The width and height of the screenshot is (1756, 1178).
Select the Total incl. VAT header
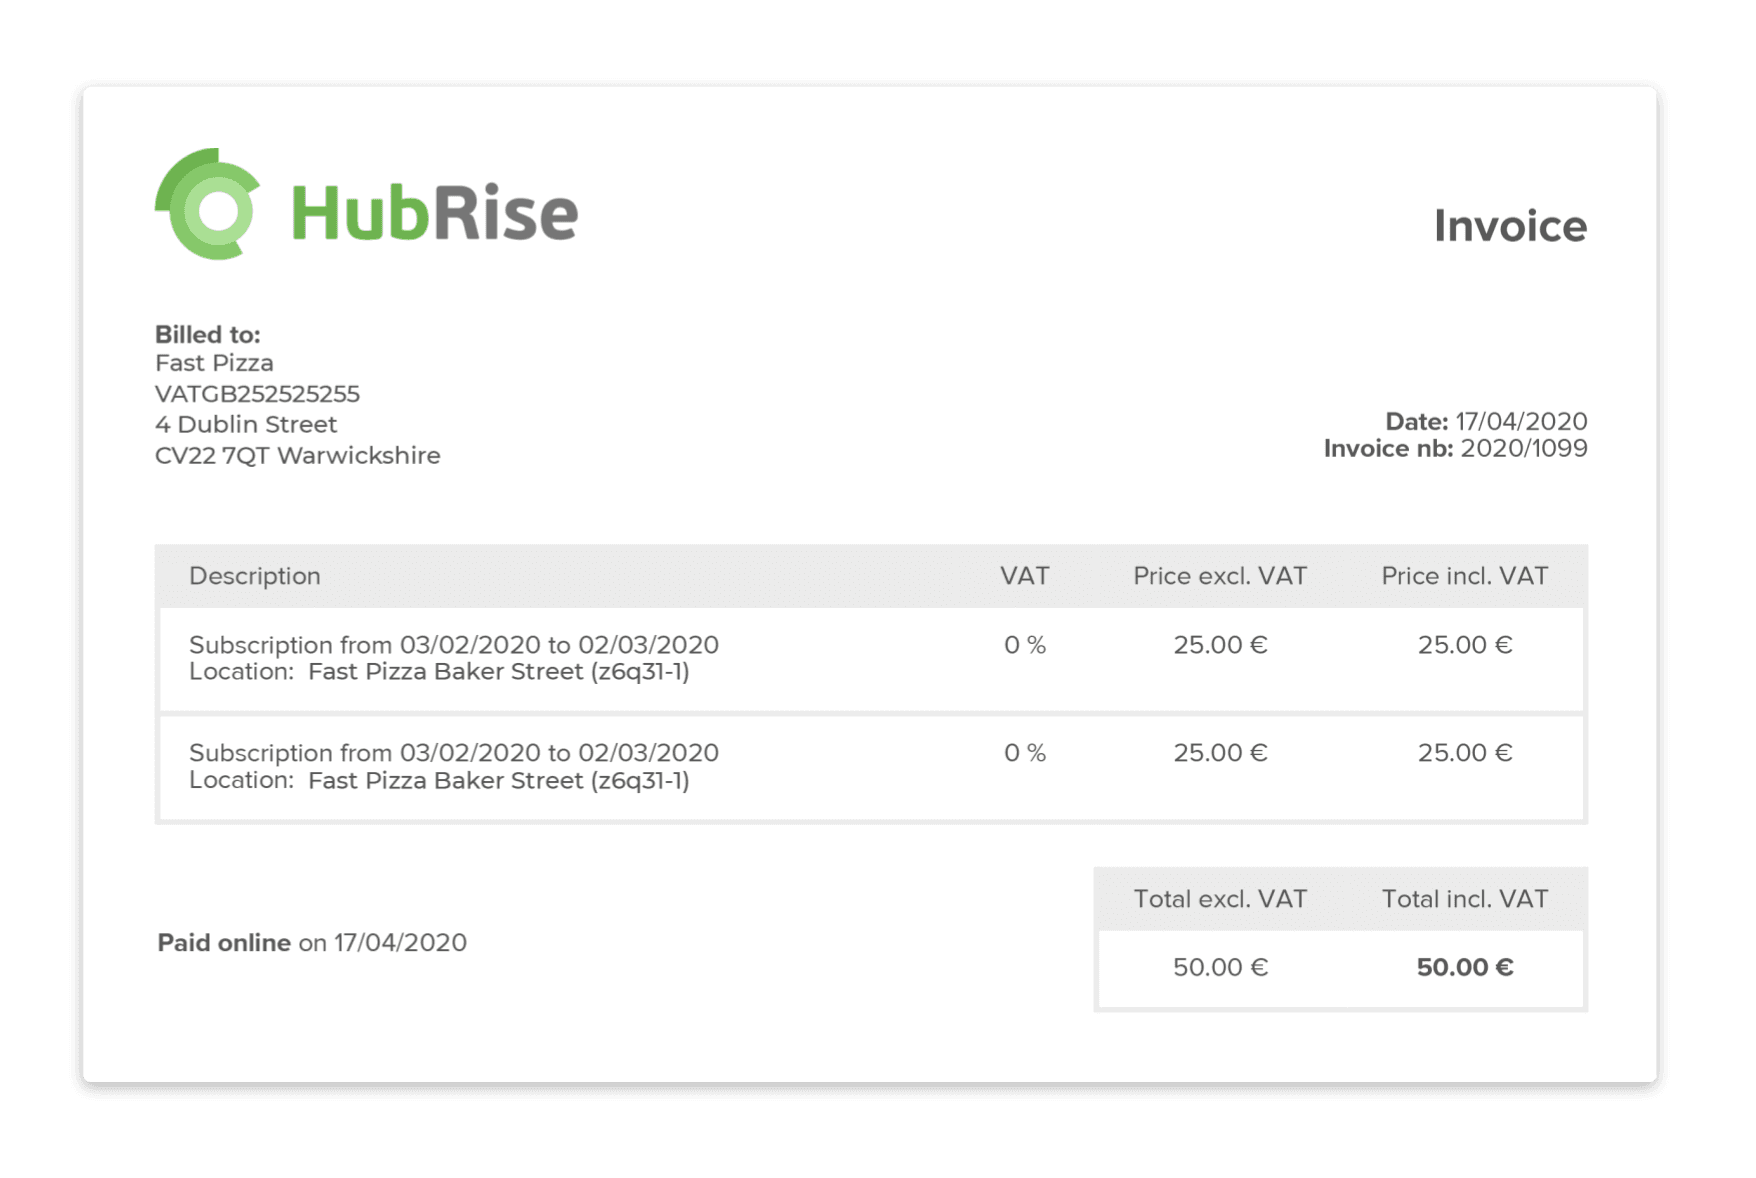pyautogui.click(x=1464, y=898)
